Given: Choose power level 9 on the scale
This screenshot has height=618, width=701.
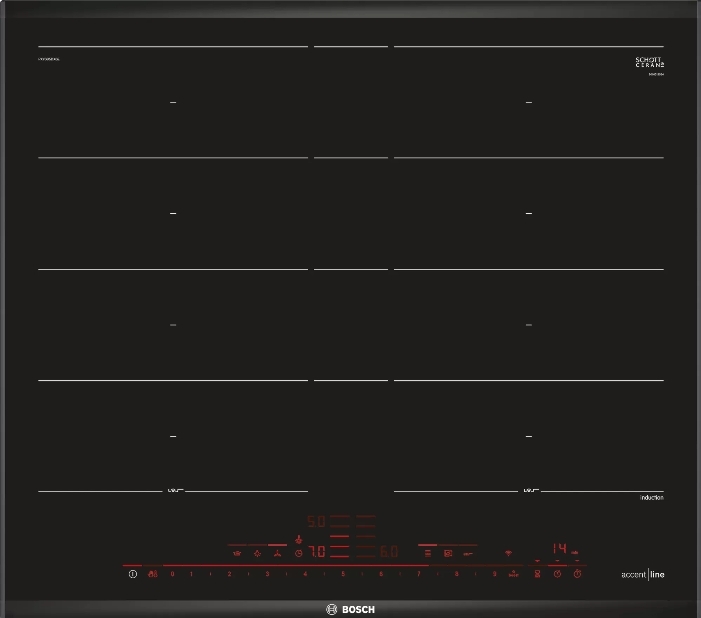Looking at the screenshot, I should 494,574.
